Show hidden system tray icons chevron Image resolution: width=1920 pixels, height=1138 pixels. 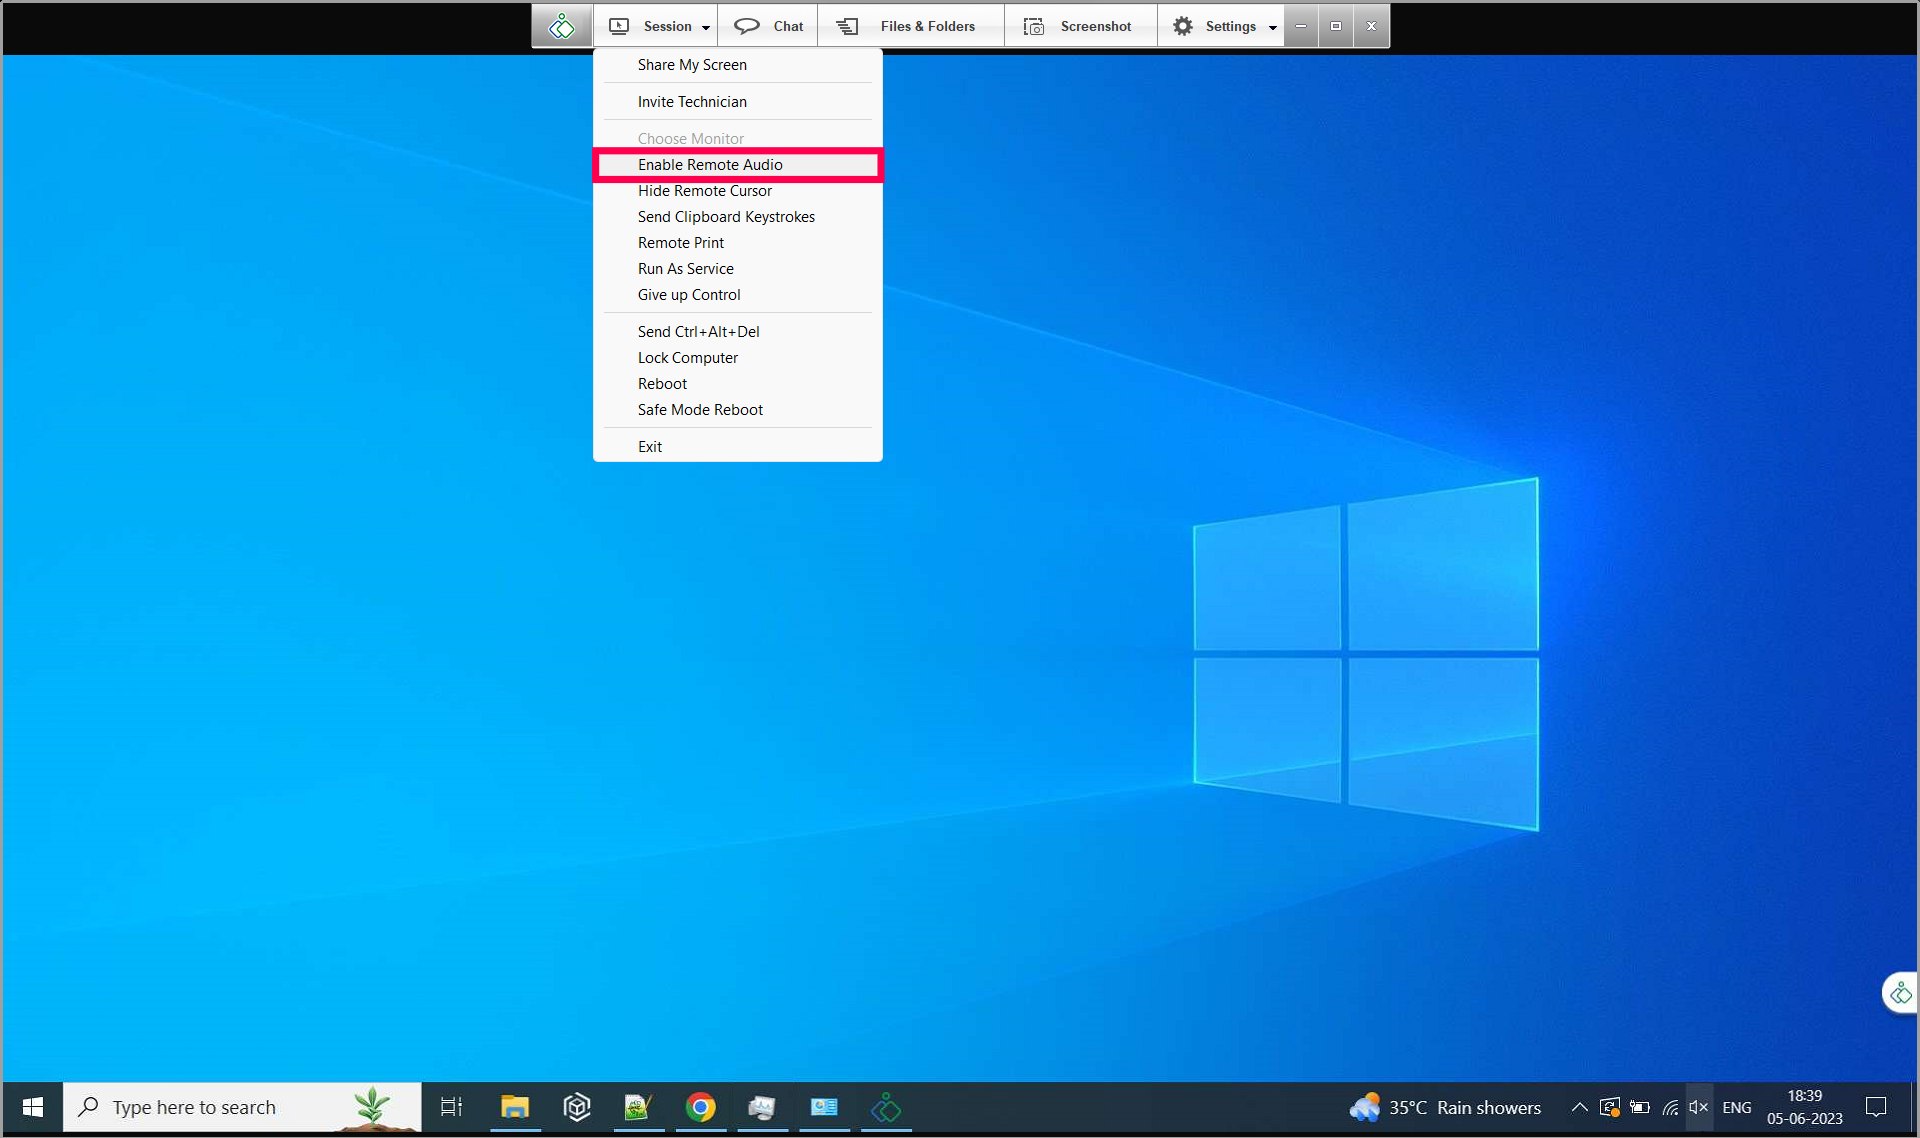pyautogui.click(x=1579, y=1107)
